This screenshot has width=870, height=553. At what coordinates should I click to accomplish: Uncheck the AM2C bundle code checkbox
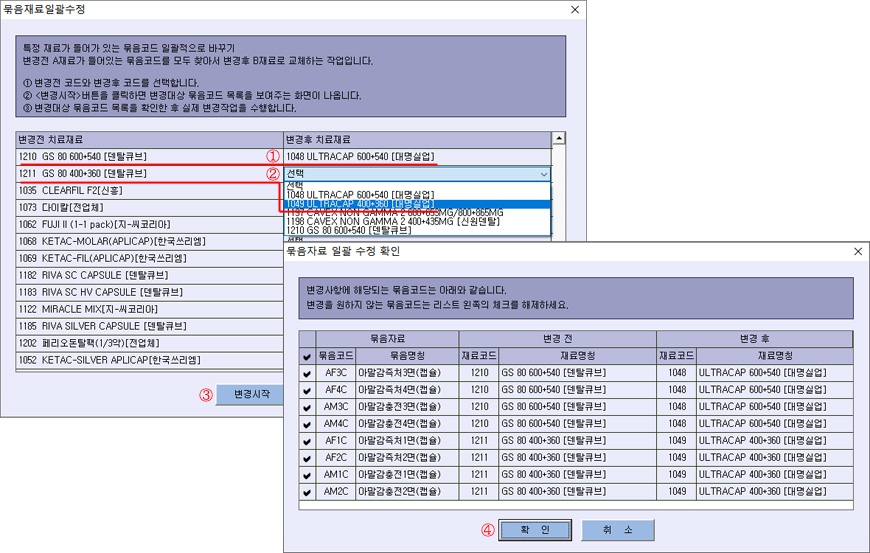pos(307,492)
